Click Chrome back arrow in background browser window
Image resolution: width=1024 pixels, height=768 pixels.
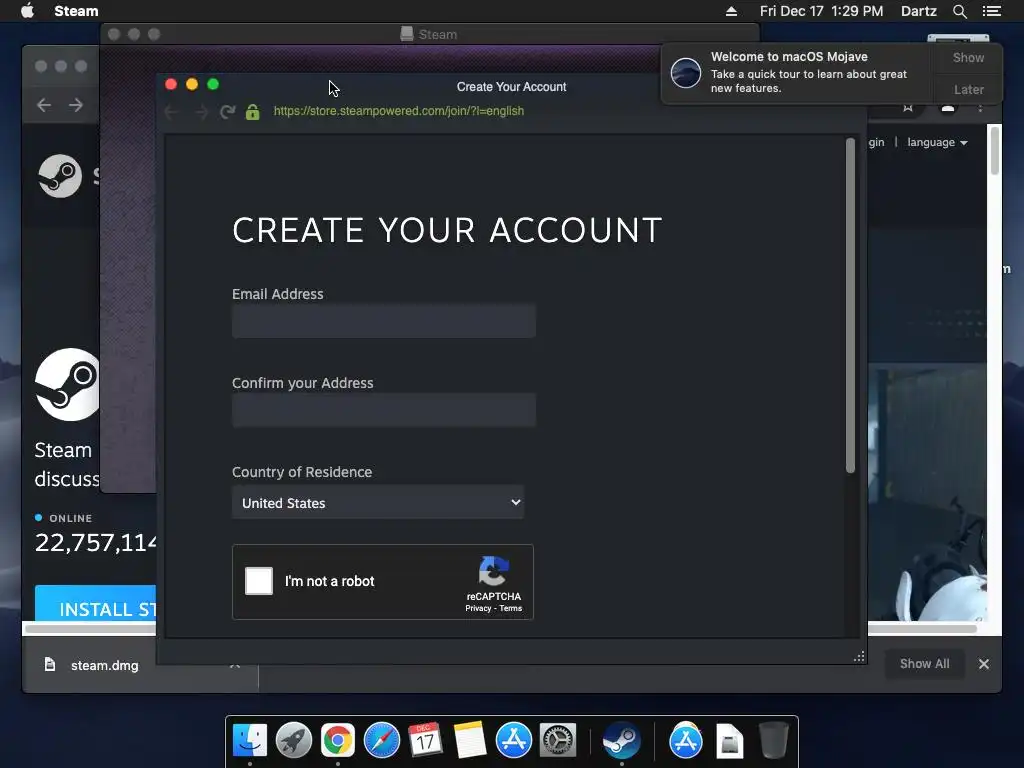44,105
